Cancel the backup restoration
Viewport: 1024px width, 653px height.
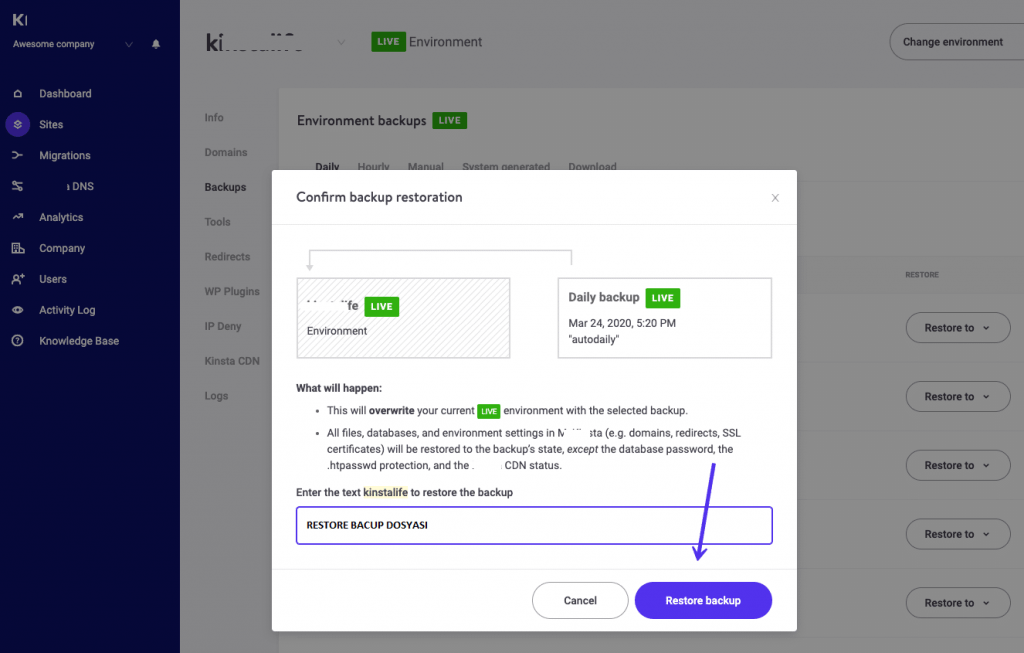coord(580,600)
